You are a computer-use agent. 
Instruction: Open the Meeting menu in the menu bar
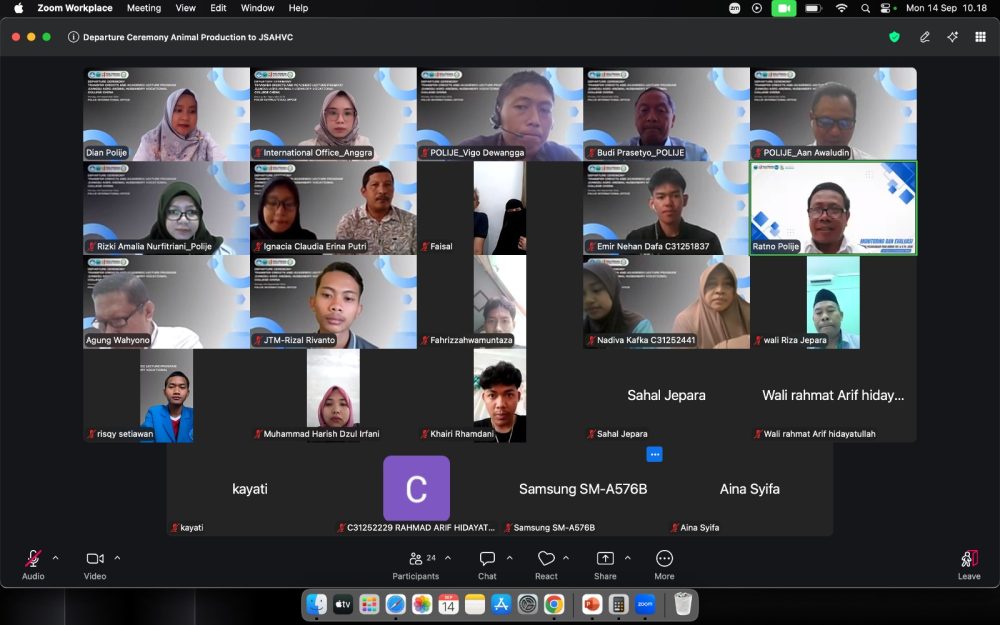coord(144,8)
